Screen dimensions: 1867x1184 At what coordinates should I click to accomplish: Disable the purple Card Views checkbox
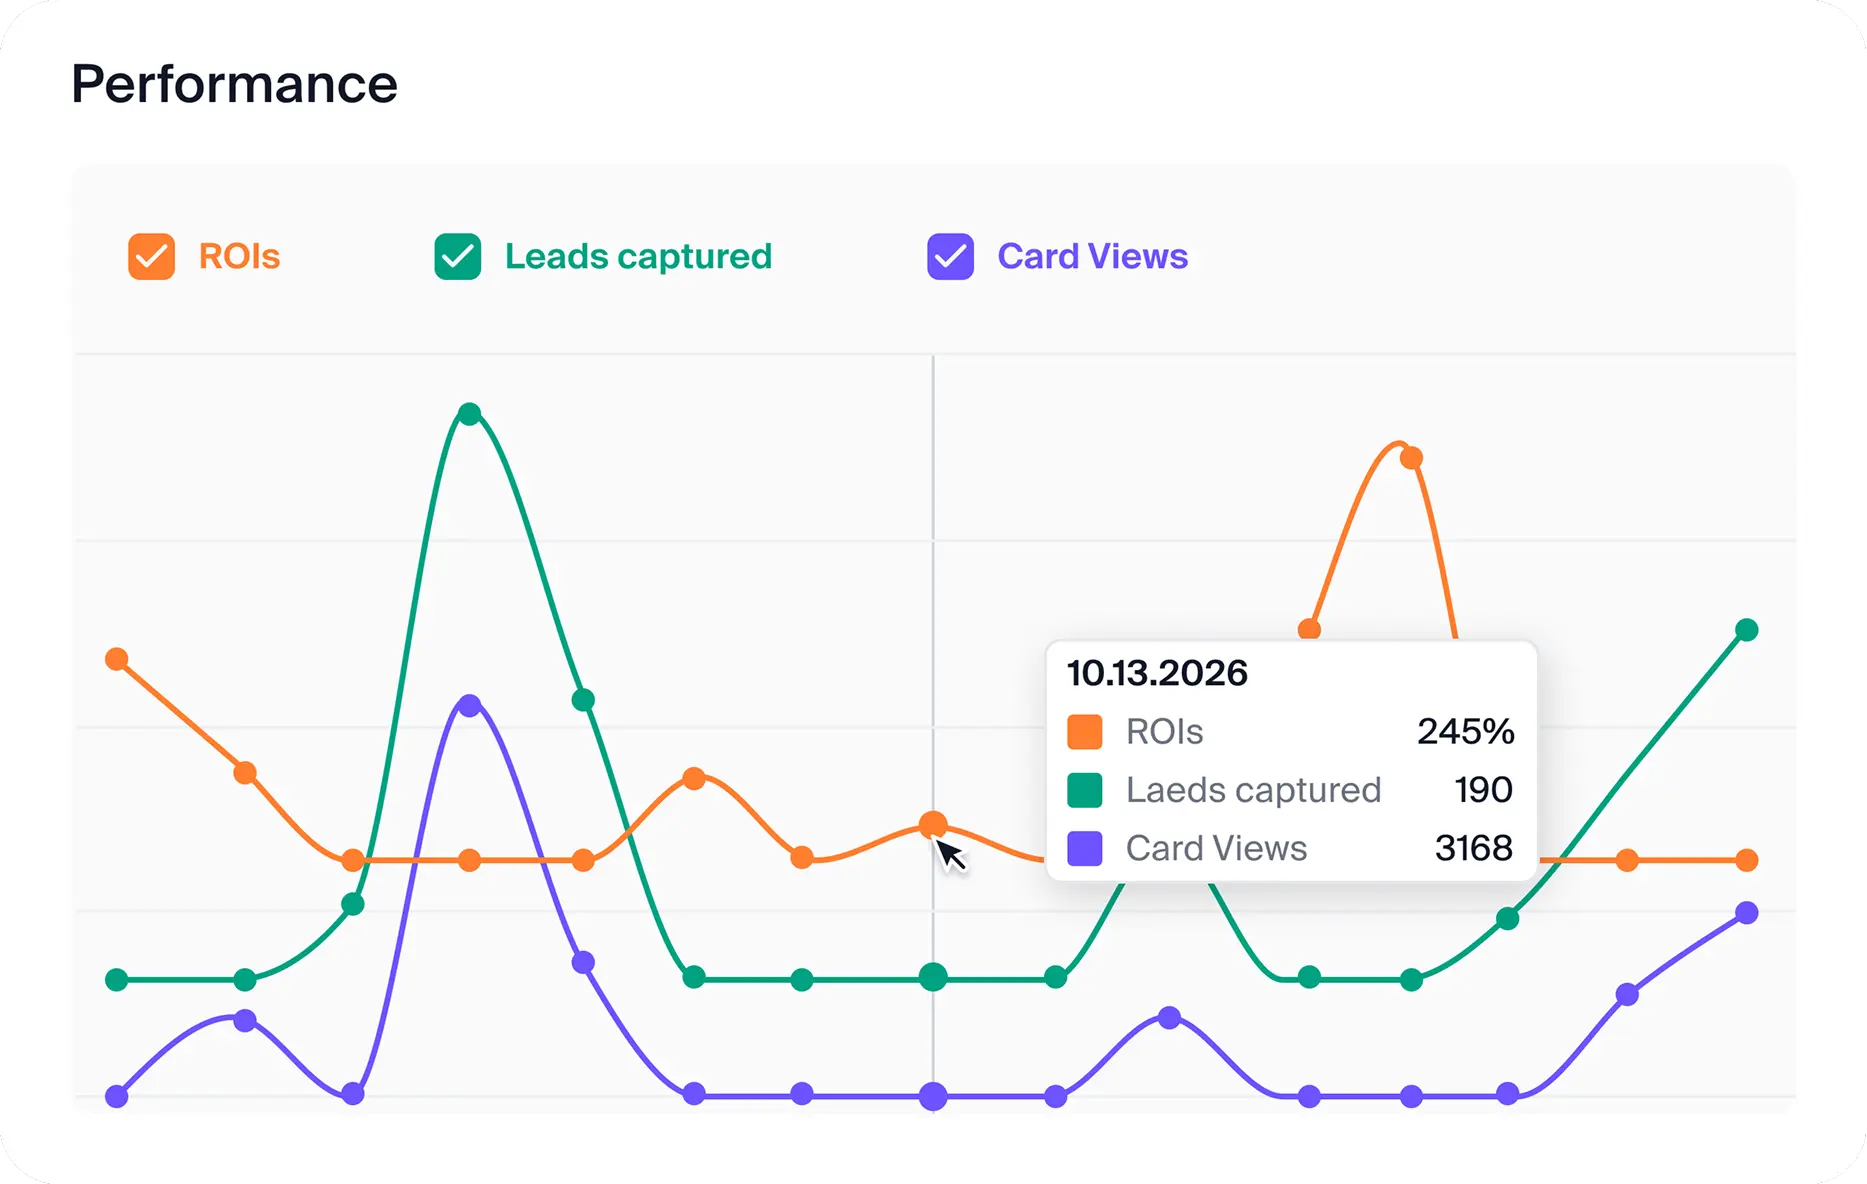[x=950, y=257]
